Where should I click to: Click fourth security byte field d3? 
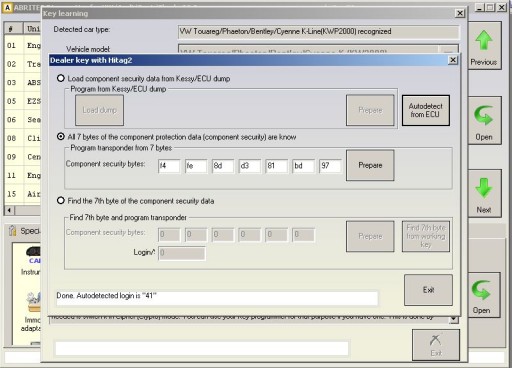pos(250,166)
